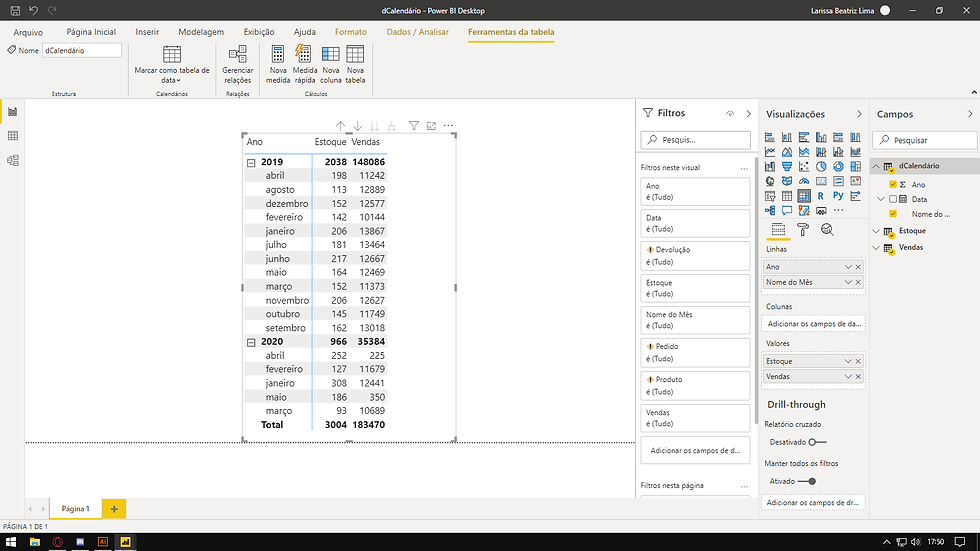Check the Data field checkbox
The image size is (980, 551).
click(x=892, y=199)
